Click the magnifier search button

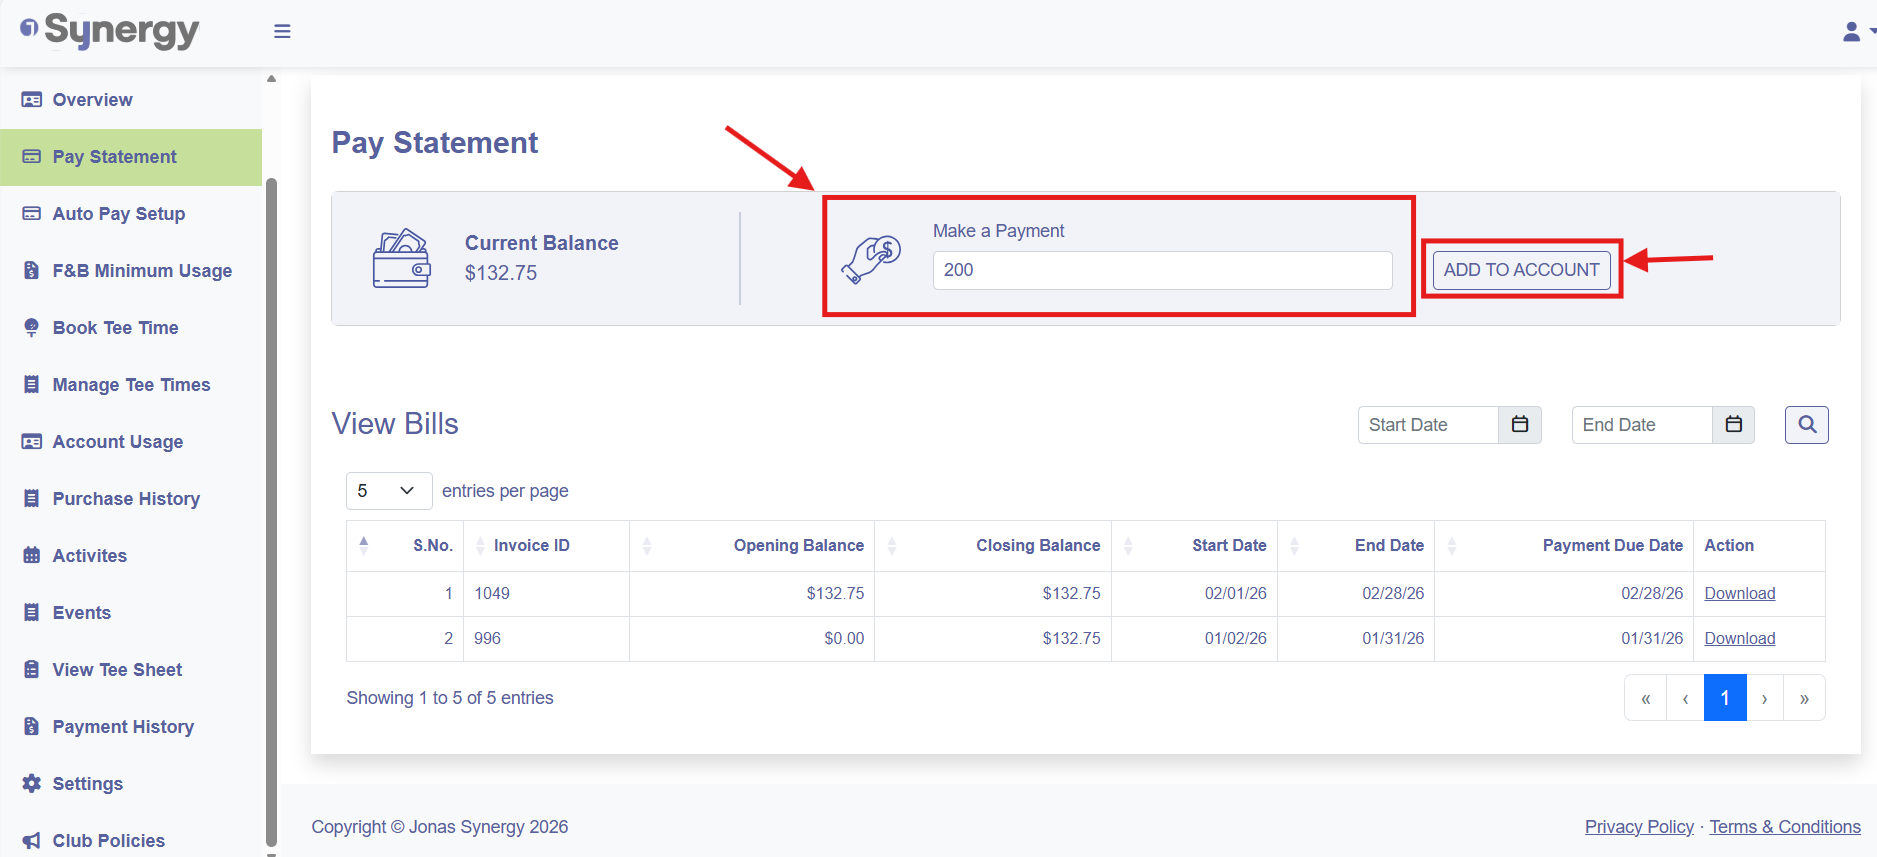[1806, 425]
